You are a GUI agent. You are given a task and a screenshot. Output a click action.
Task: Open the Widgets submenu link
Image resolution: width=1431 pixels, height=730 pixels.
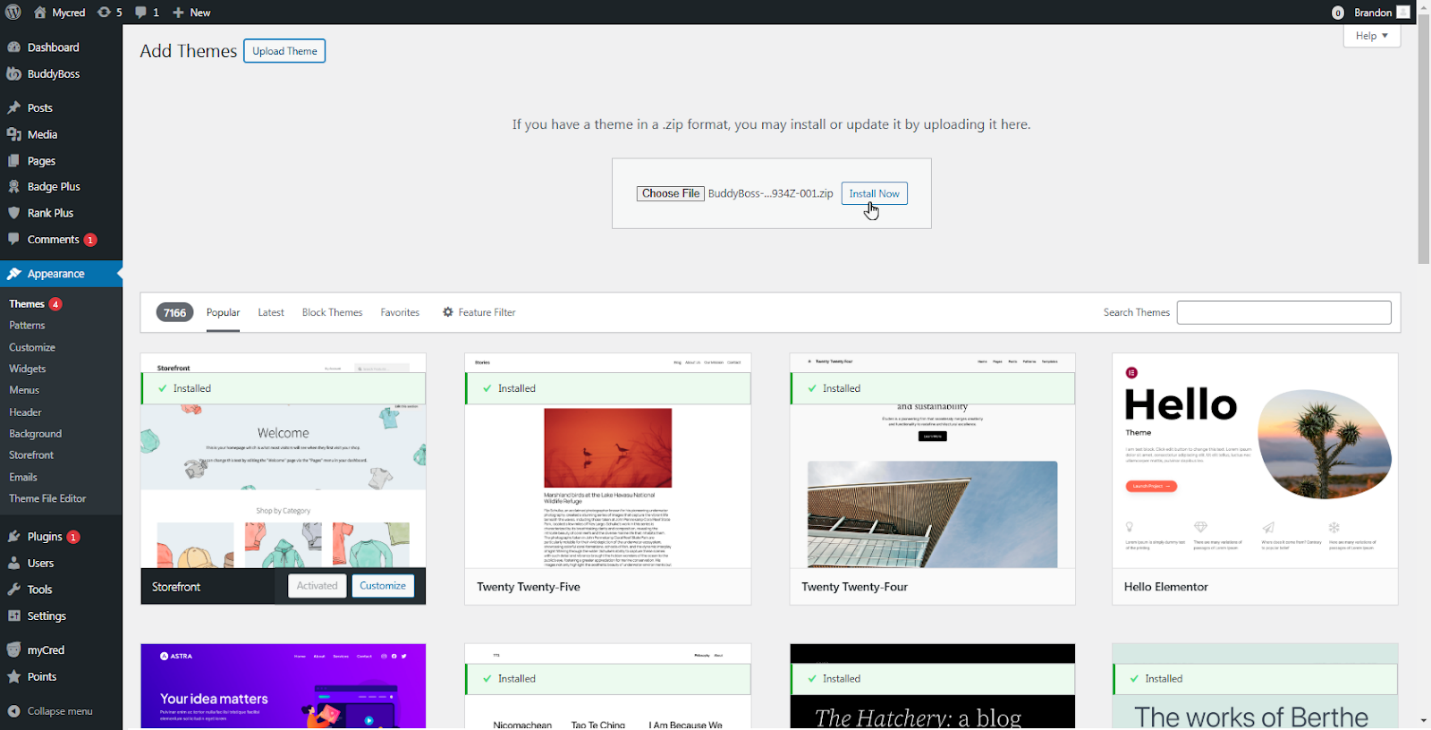click(x=28, y=369)
